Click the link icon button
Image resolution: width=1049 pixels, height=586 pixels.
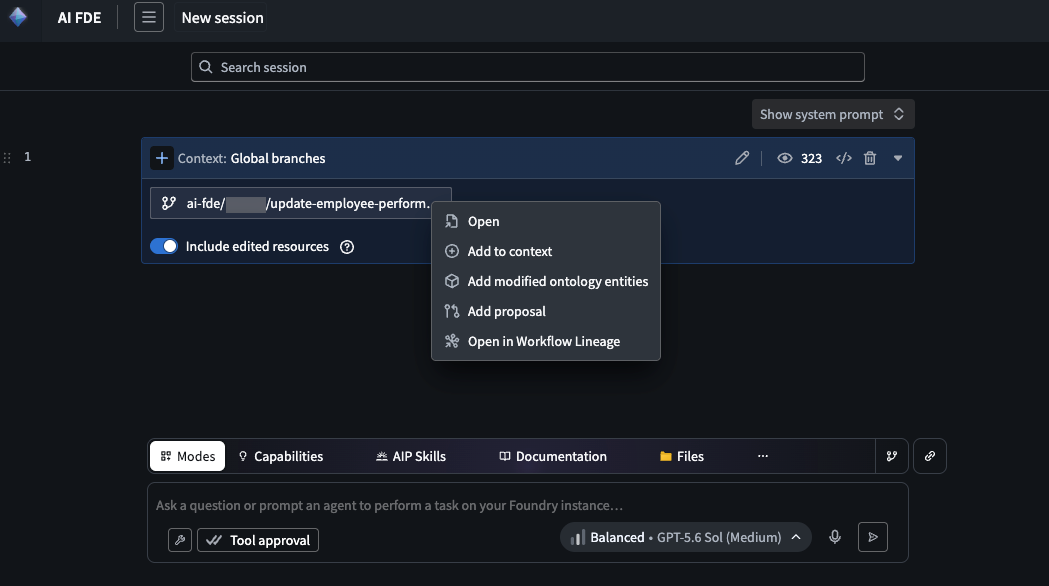coord(930,456)
